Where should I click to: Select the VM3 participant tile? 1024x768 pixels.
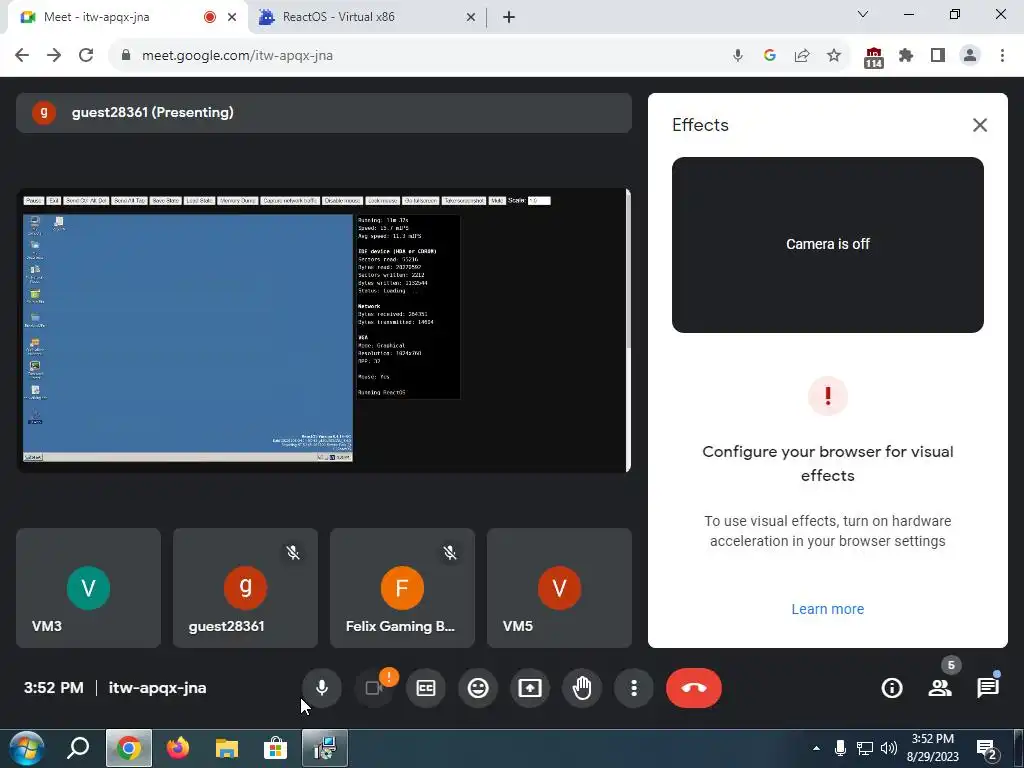pyautogui.click(x=88, y=588)
